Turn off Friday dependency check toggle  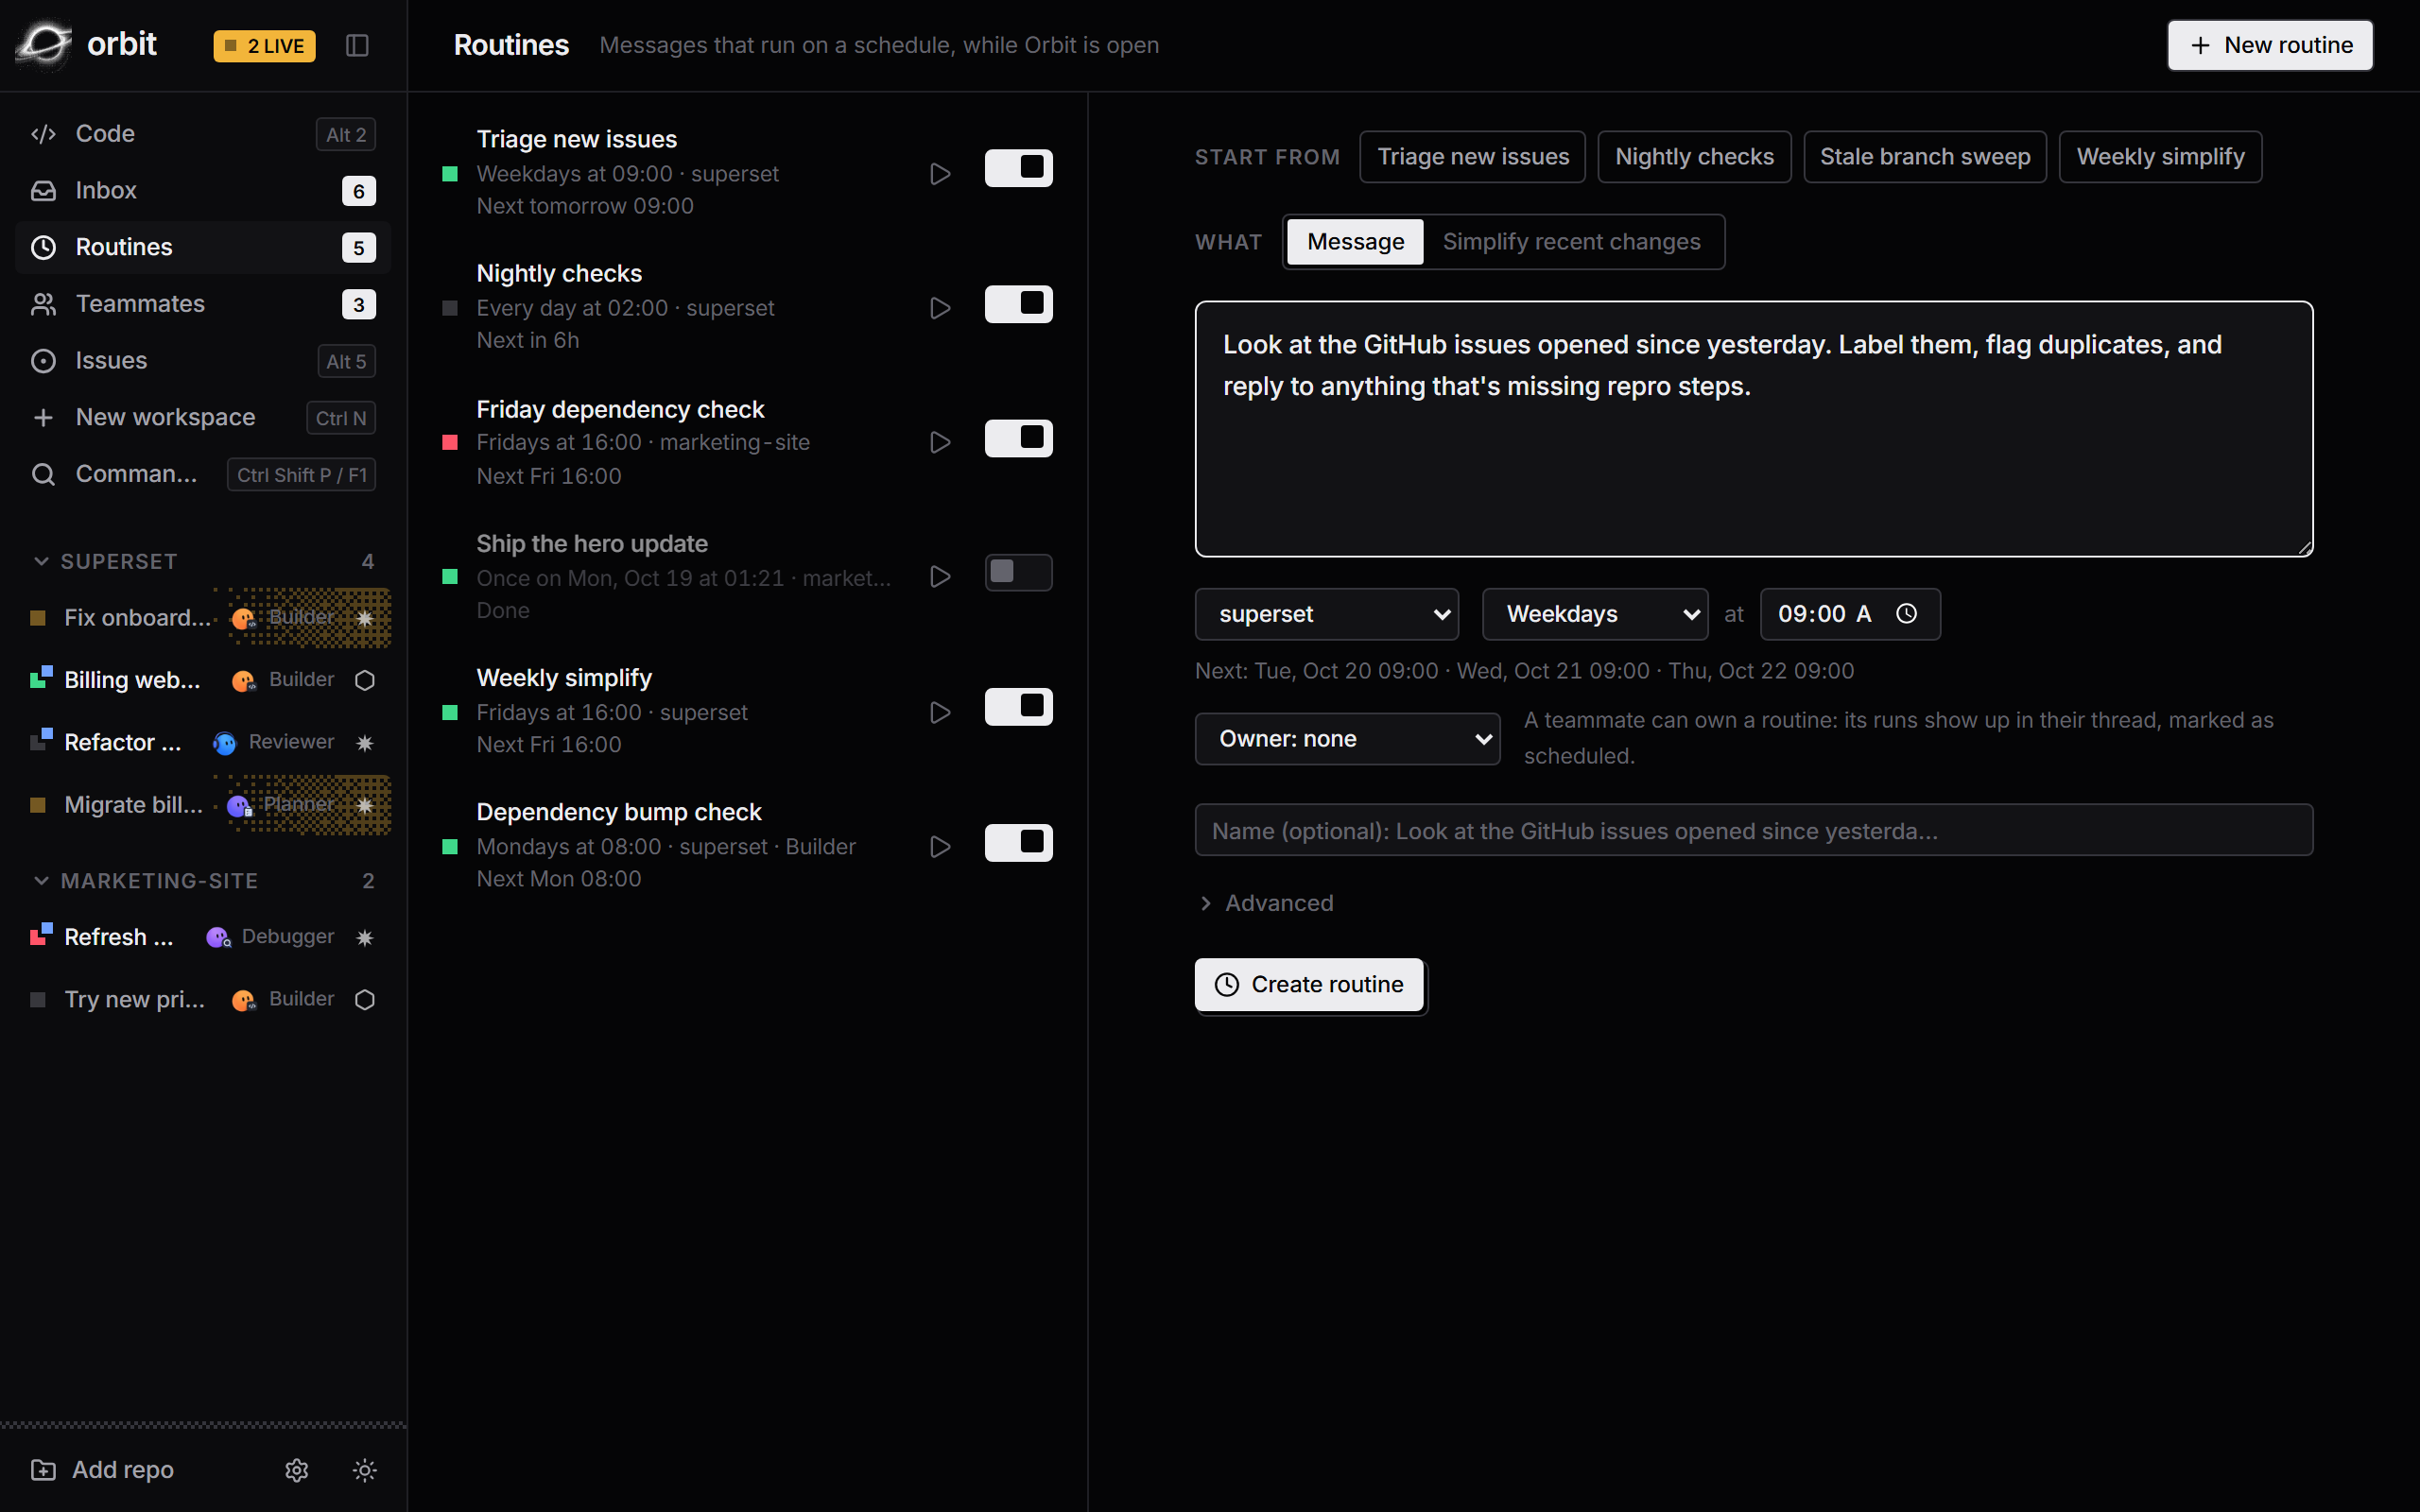click(1018, 437)
